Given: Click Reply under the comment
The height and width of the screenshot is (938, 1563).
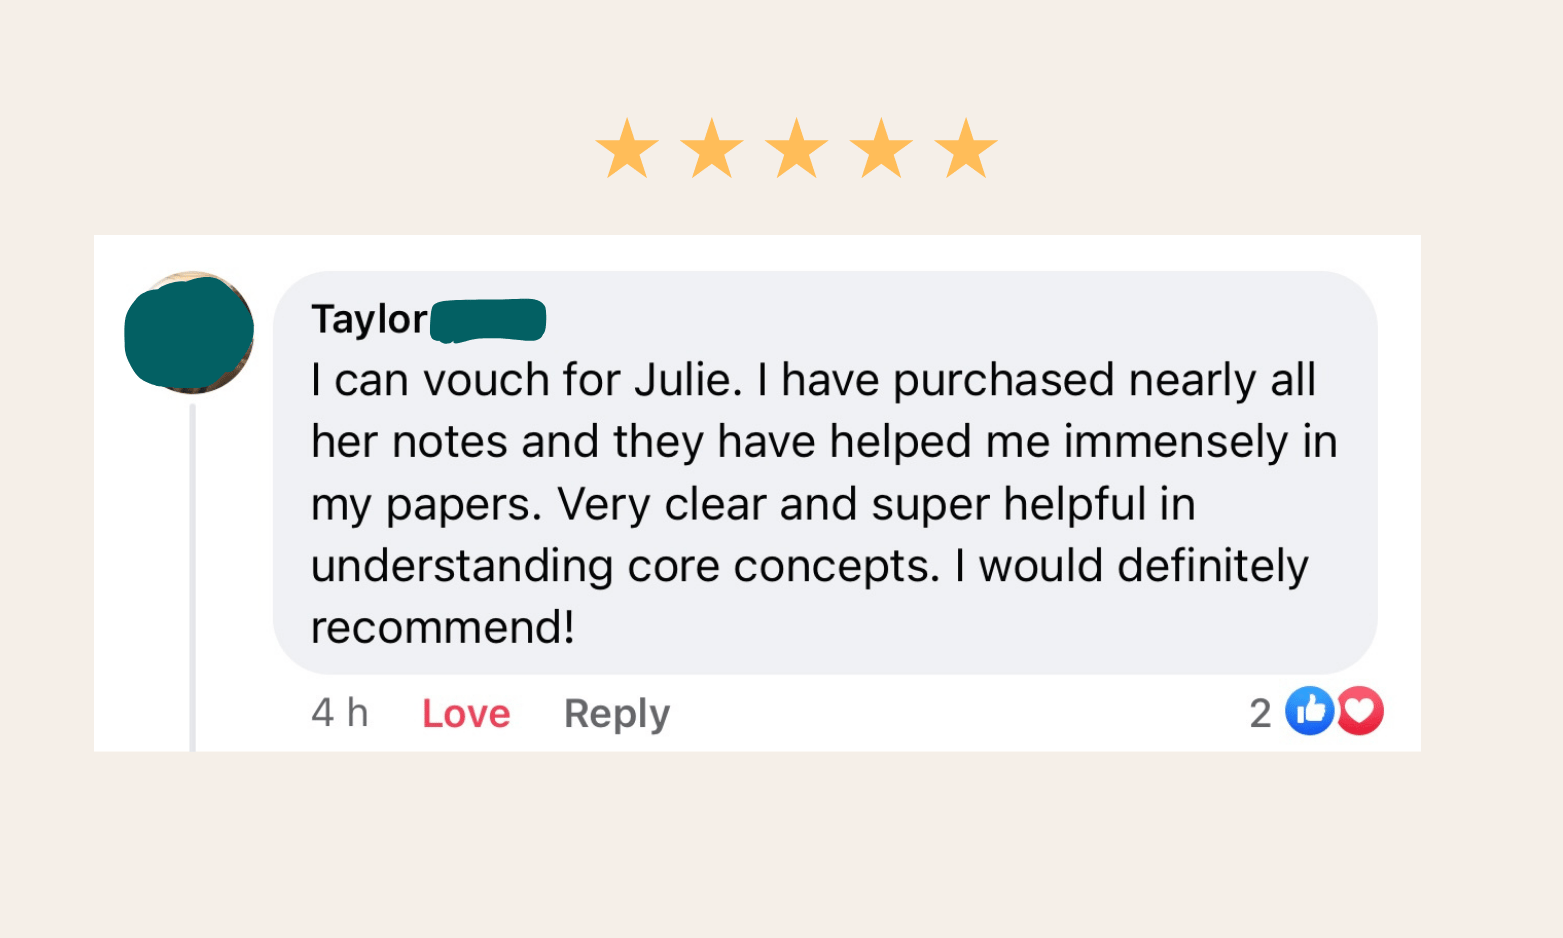Looking at the screenshot, I should (617, 713).
